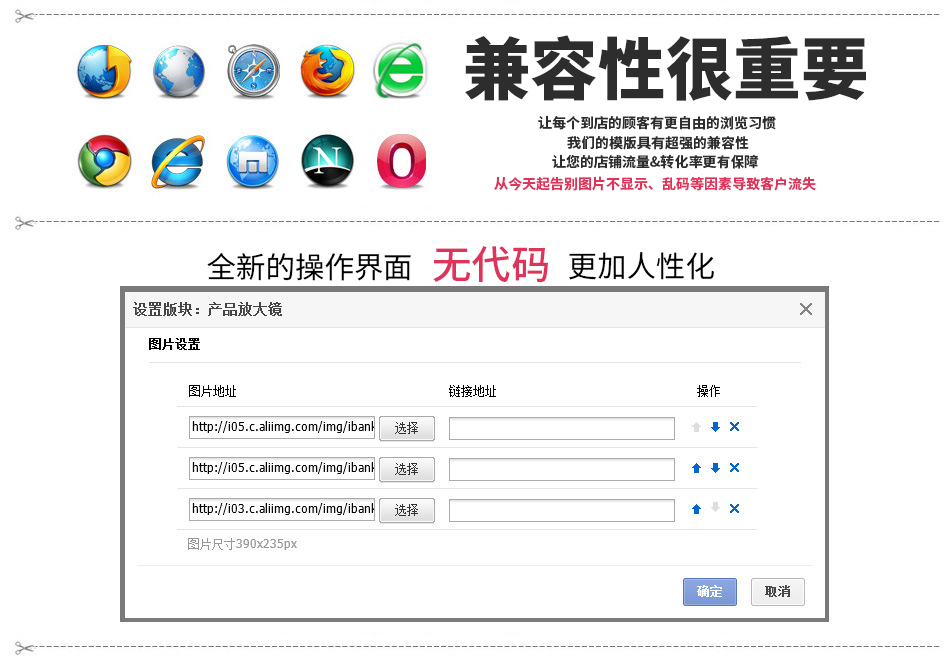Click the Internet Explorer icon
Image resolution: width=950 pixels, height=671 pixels.
tap(178, 162)
